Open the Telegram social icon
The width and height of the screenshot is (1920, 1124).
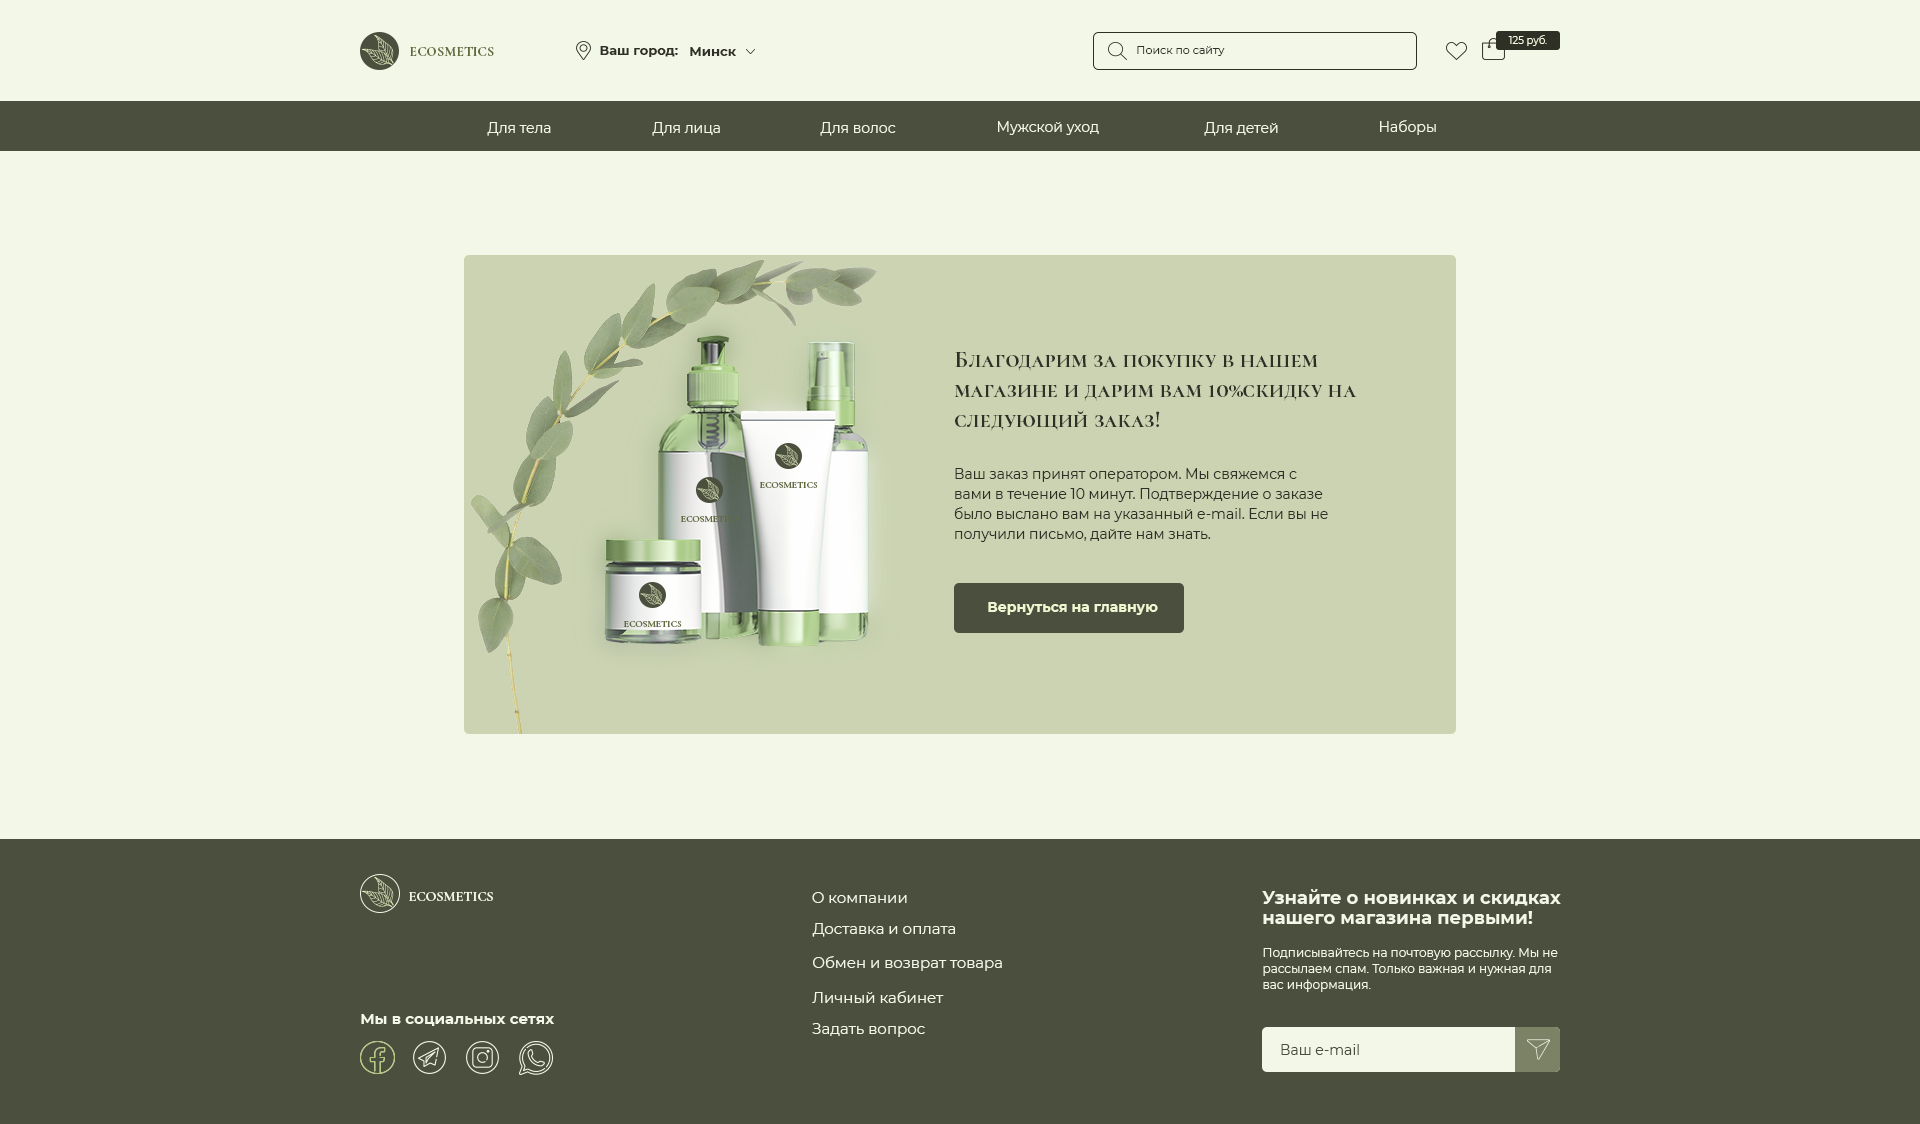pyautogui.click(x=430, y=1058)
